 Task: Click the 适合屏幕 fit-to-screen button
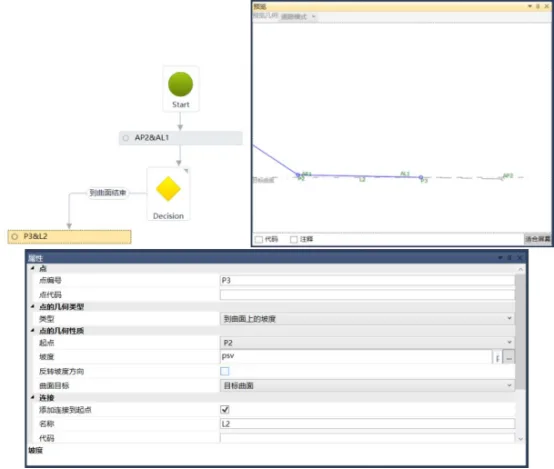[537, 239]
